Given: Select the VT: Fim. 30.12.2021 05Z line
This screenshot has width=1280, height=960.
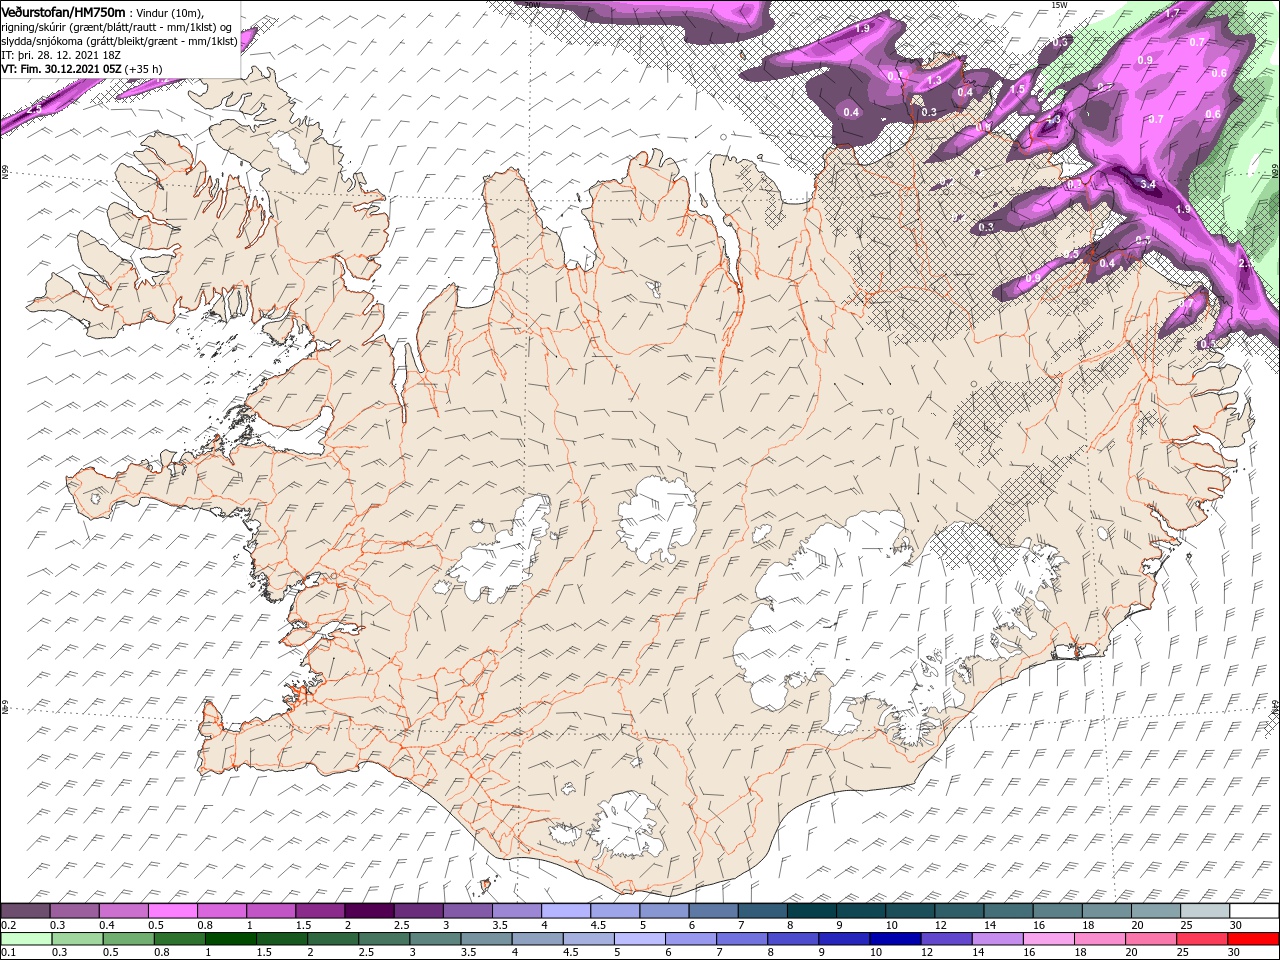Looking at the screenshot, I should (81, 69).
